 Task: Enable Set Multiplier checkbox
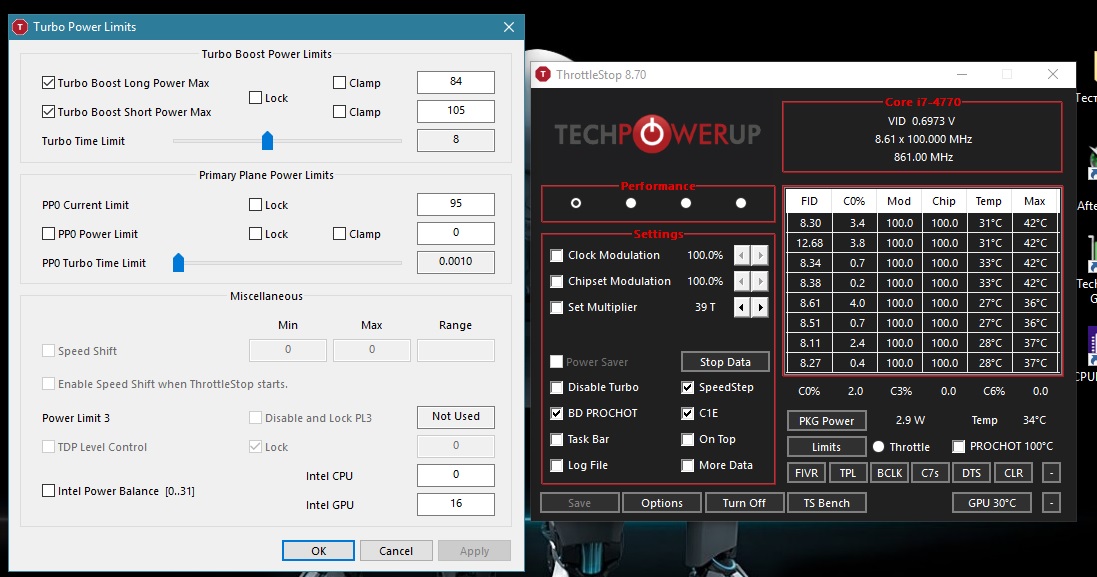pos(556,307)
